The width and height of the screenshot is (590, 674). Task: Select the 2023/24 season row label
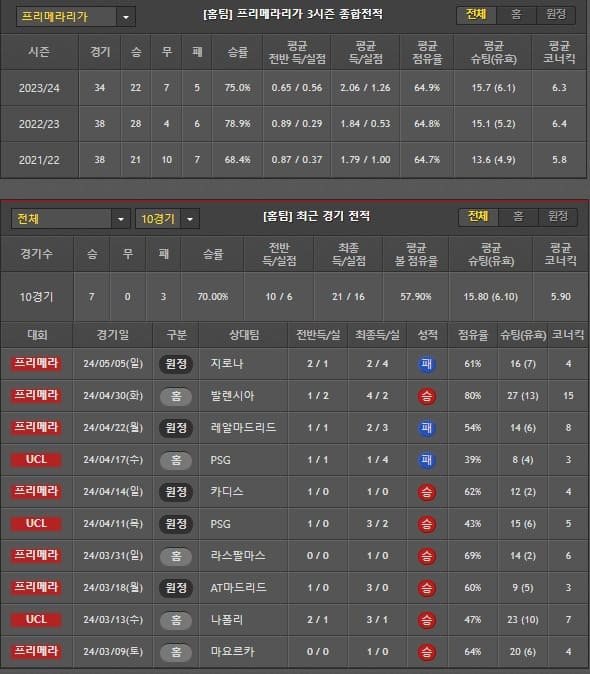tap(39, 88)
